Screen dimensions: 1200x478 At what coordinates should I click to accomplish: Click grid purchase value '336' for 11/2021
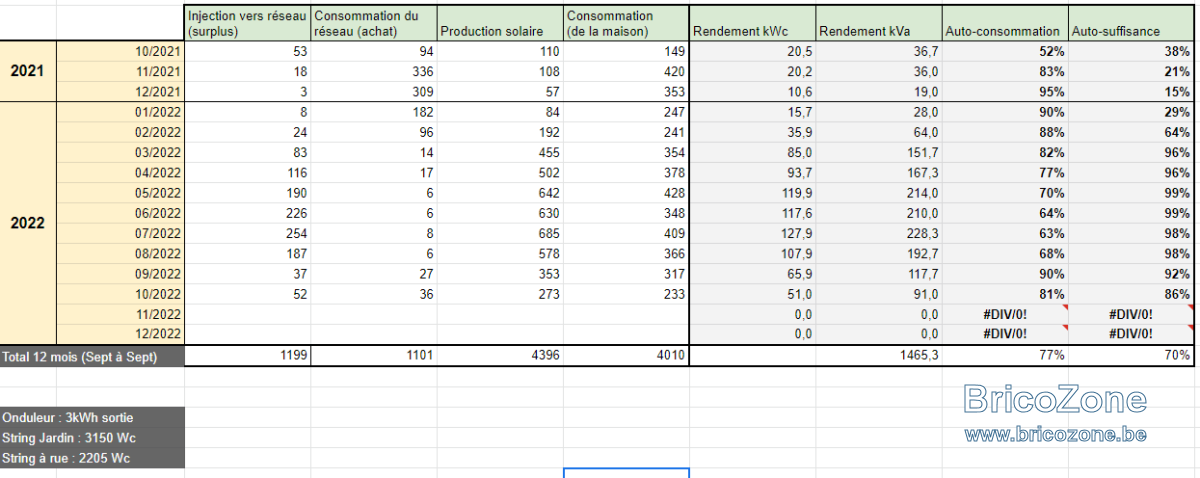pyautogui.click(x=374, y=71)
